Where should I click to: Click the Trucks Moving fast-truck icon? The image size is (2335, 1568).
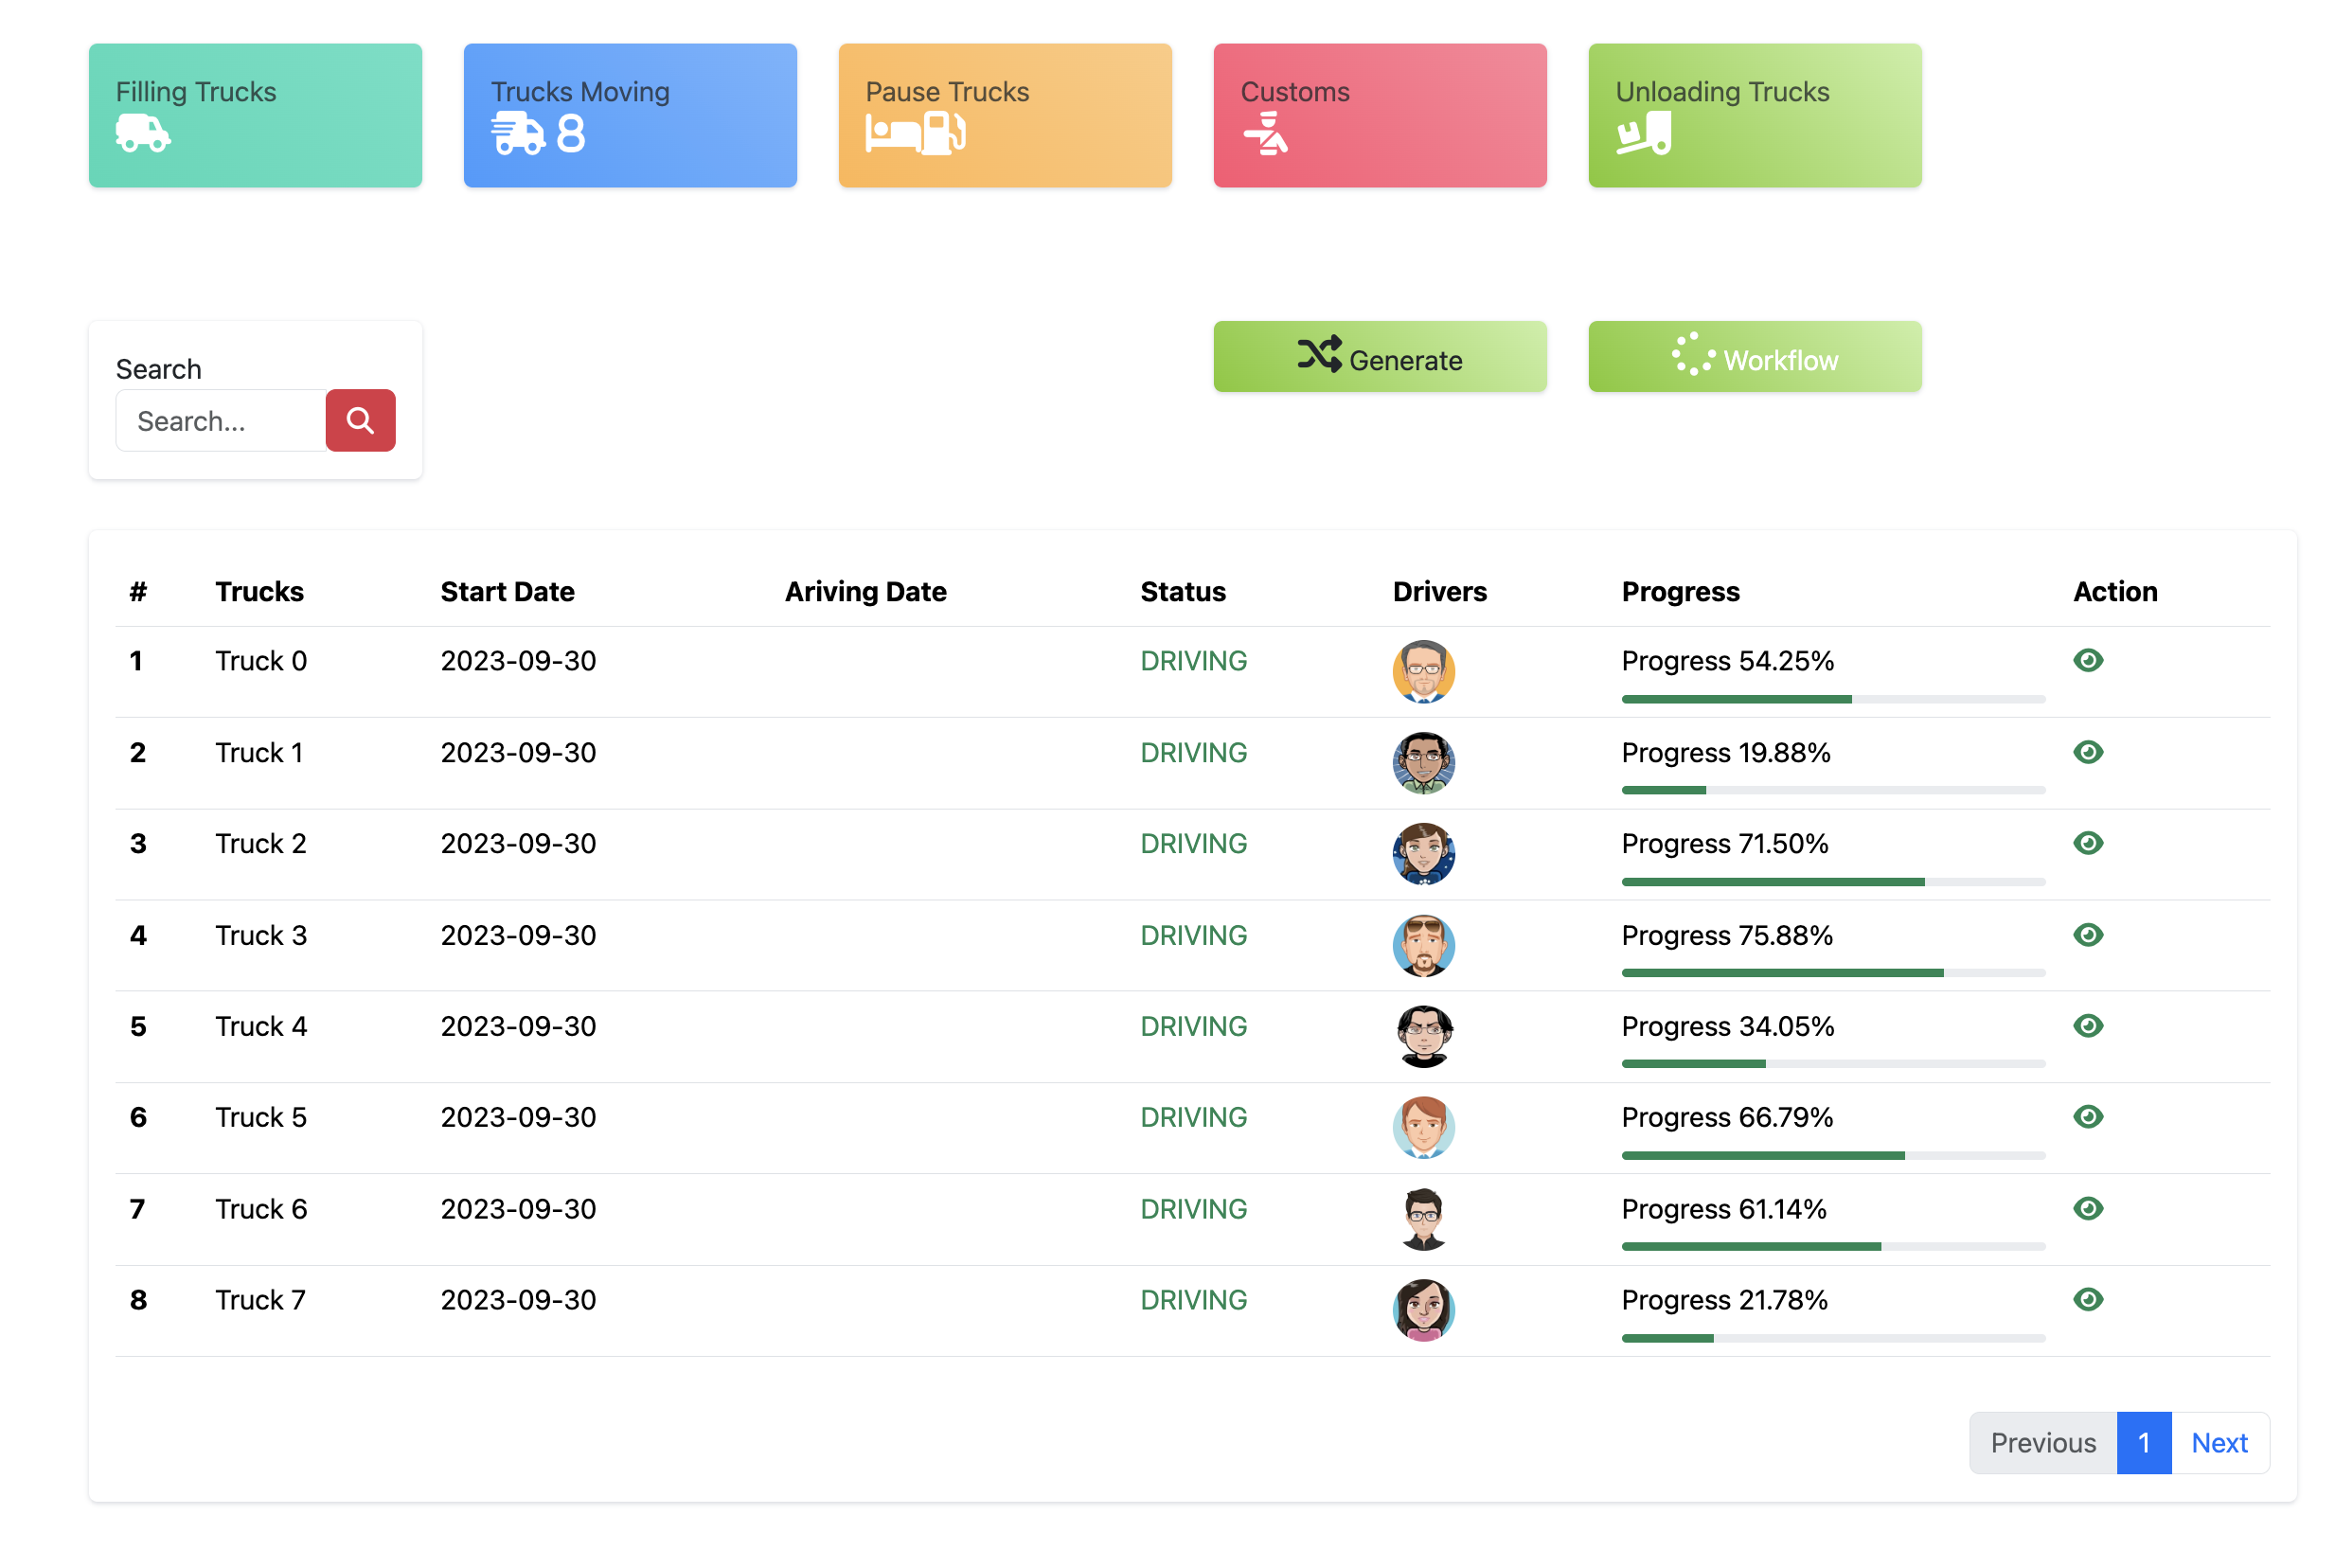pyautogui.click(x=517, y=133)
